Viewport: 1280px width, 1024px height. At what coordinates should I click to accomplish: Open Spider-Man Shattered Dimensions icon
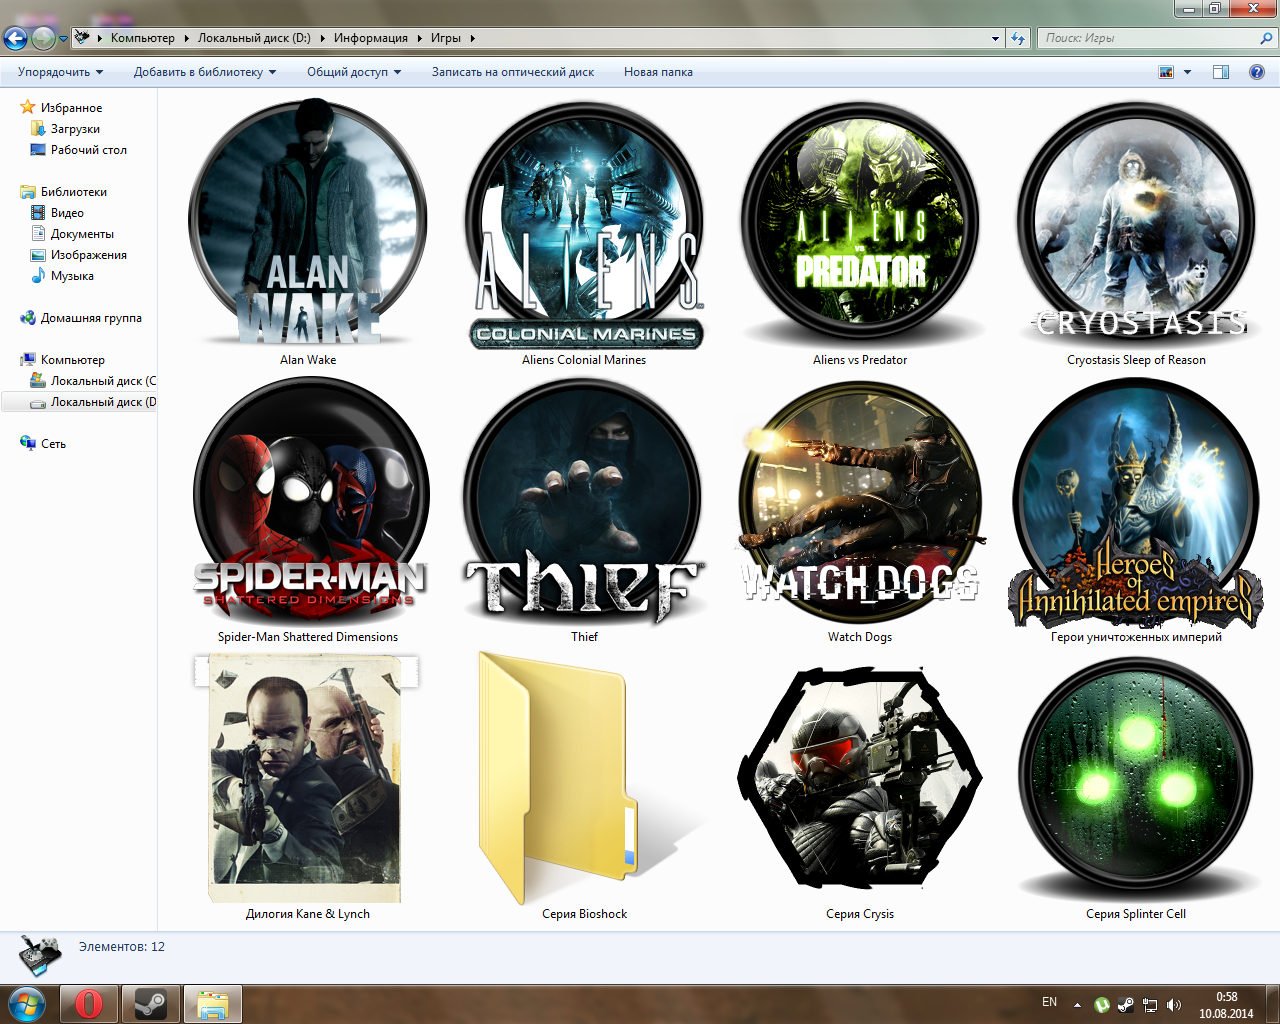click(x=310, y=500)
